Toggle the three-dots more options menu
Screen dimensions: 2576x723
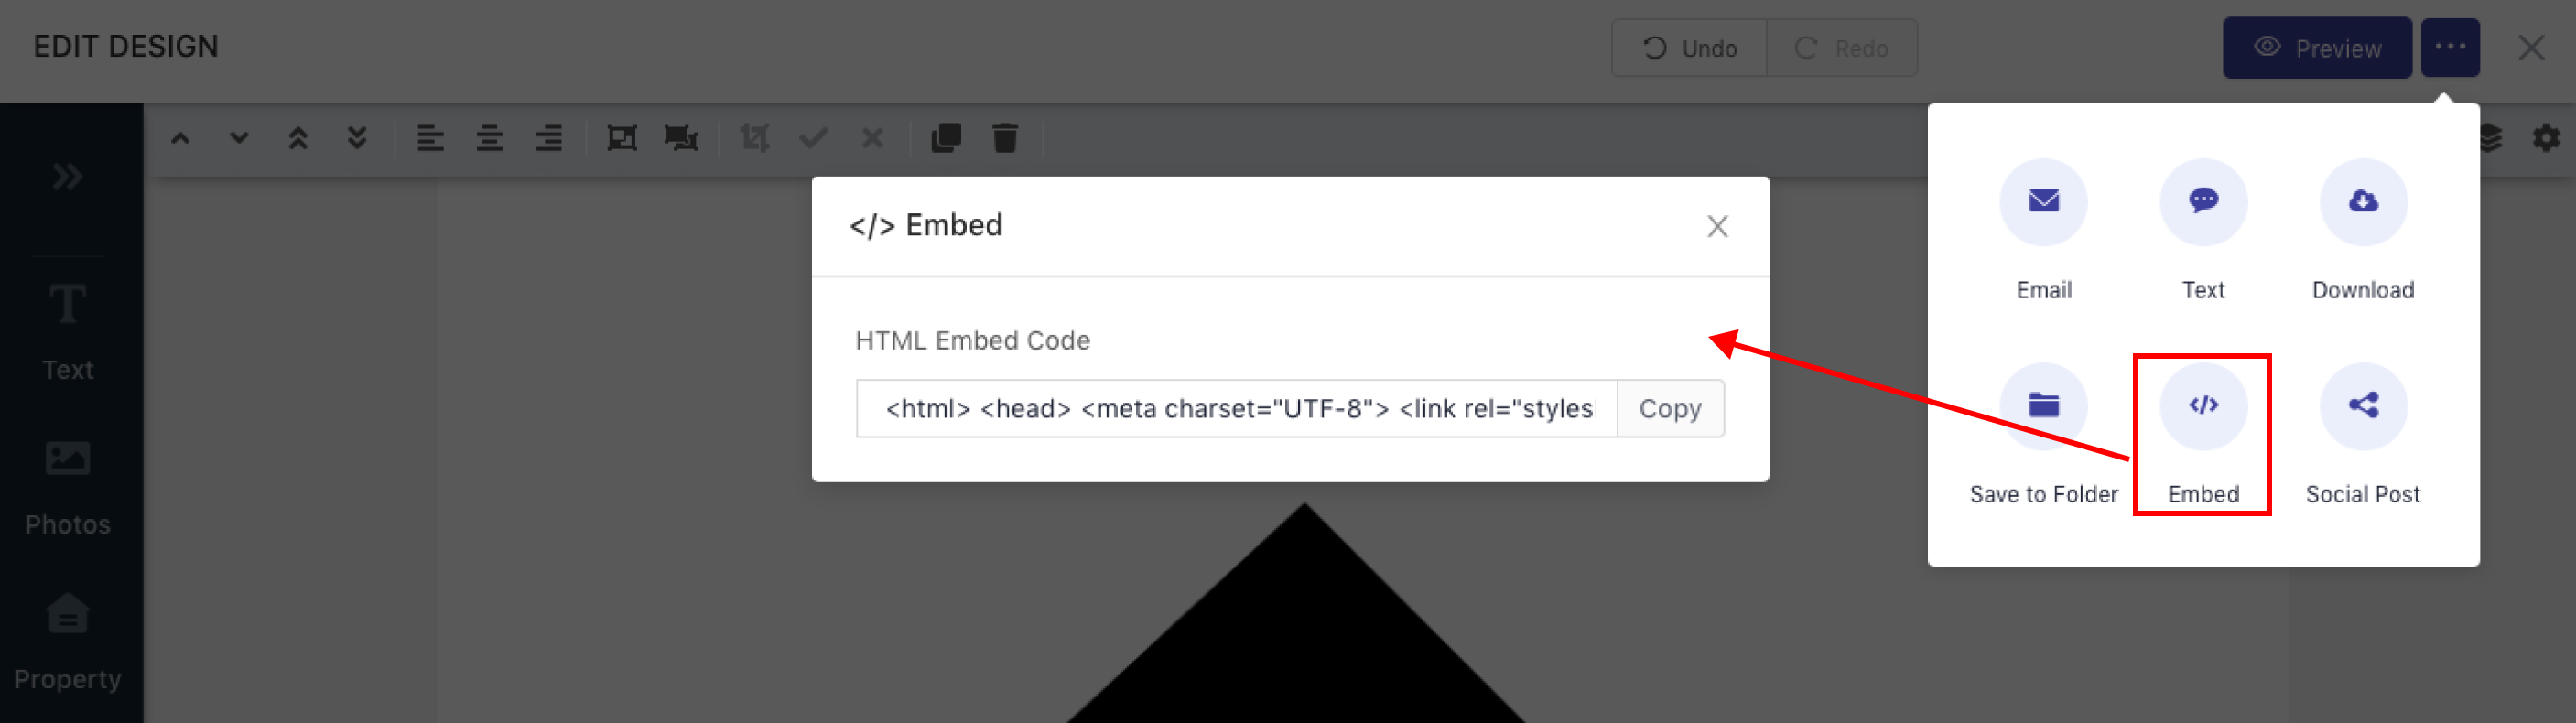pos(2450,47)
